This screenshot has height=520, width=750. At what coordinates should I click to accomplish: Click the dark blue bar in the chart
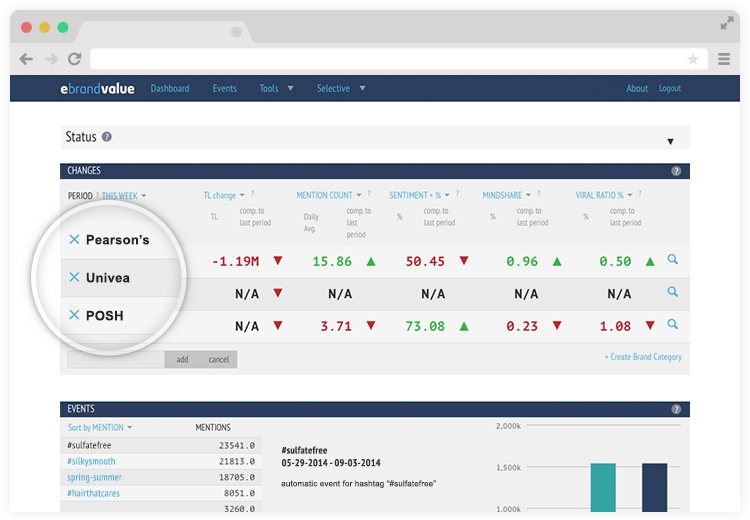point(654,487)
